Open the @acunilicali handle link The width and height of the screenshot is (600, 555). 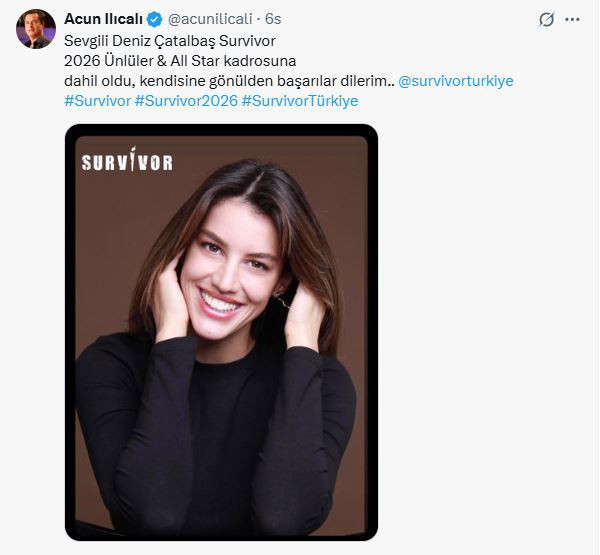(x=210, y=19)
